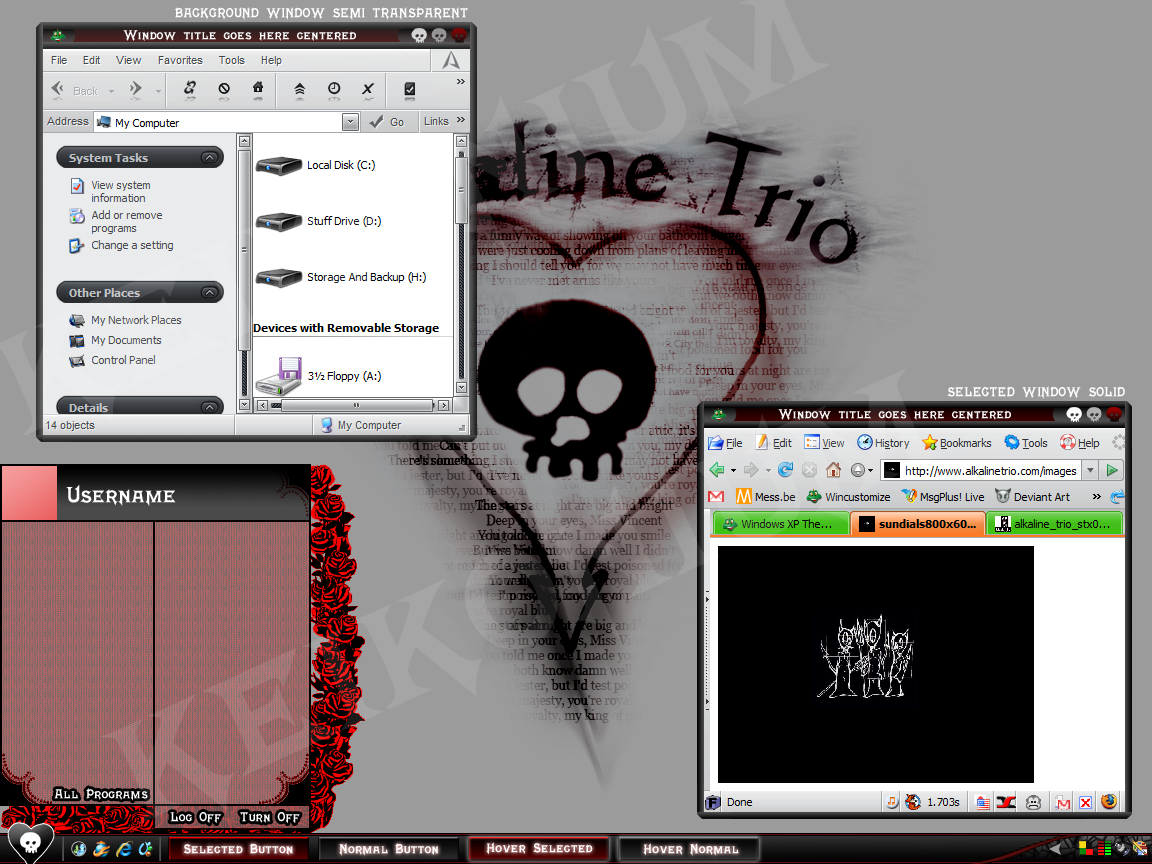The height and width of the screenshot is (864, 1152).
Task: Click the music note icon in browser status bar
Action: coord(891,802)
